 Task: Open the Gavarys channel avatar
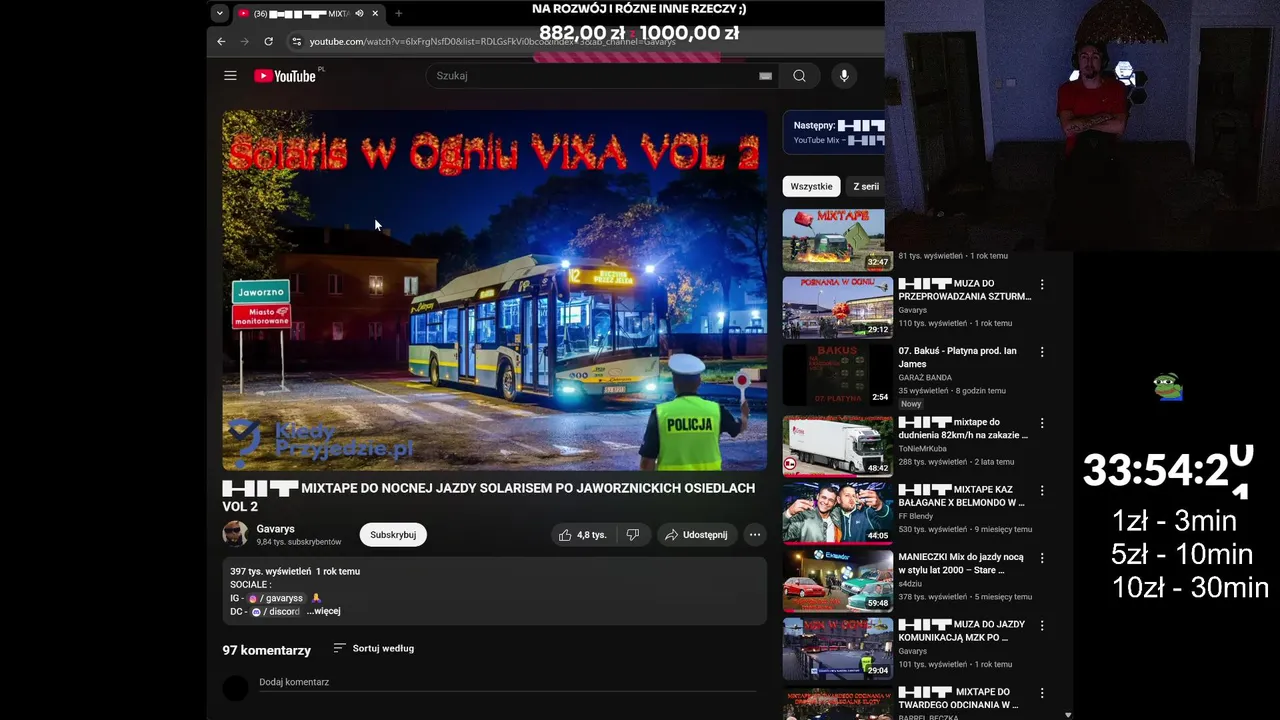click(x=235, y=534)
